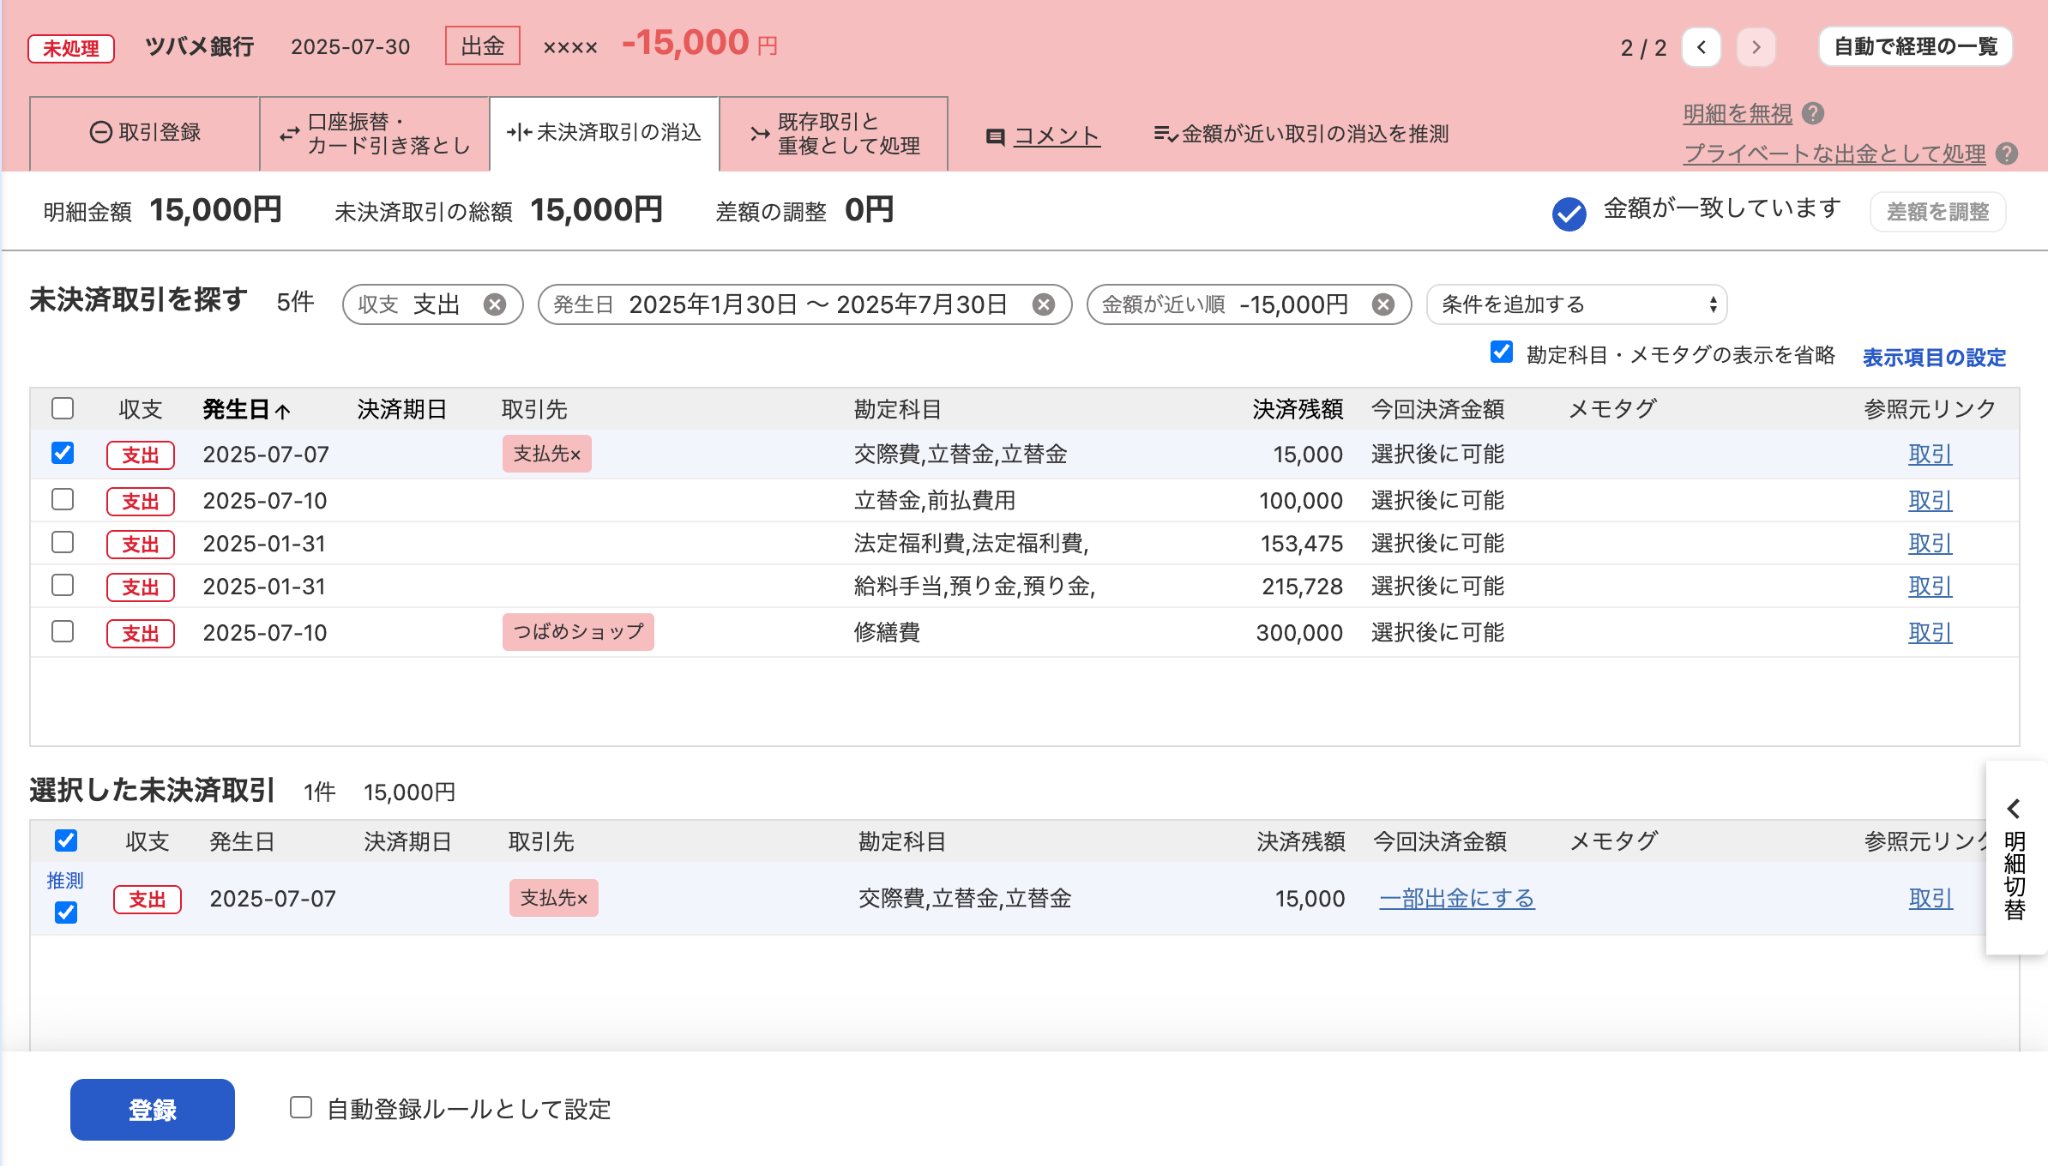The image size is (2048, 1166).
Task: Uncheck the 2025-07-07 交際費 row checkbox
Action: tap(63, 453)
